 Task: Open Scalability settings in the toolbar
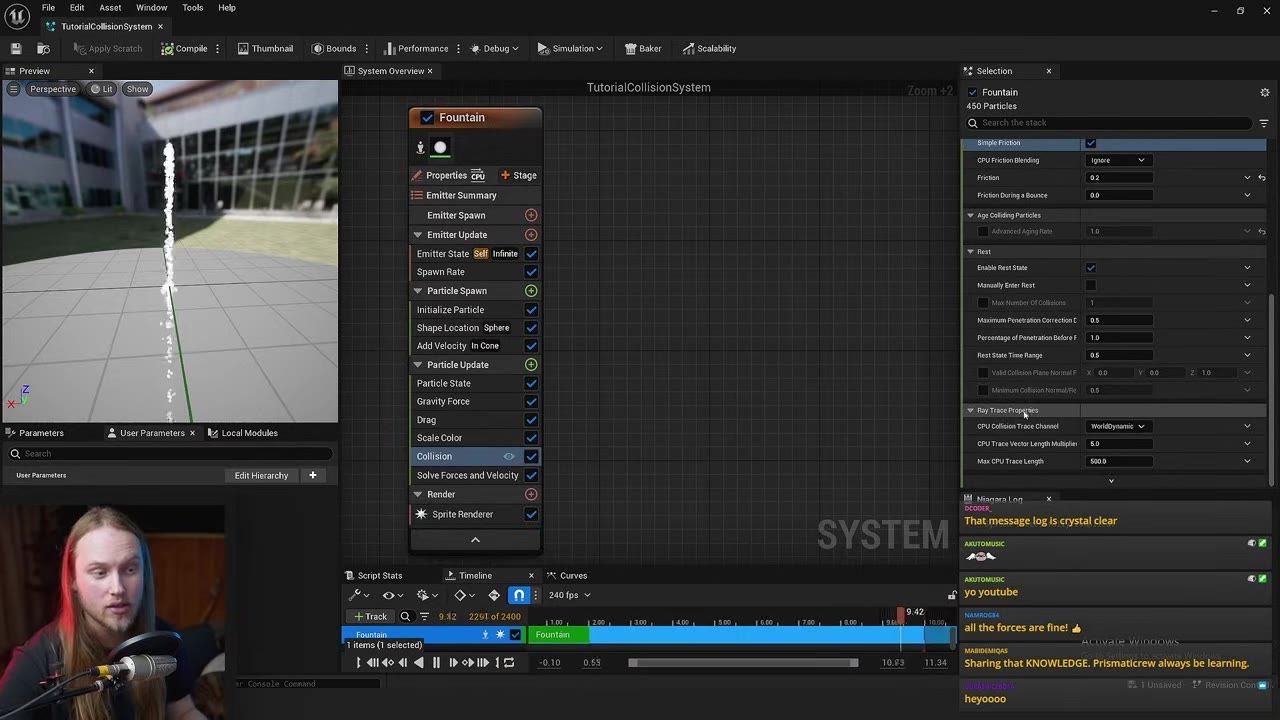point(709,48)
